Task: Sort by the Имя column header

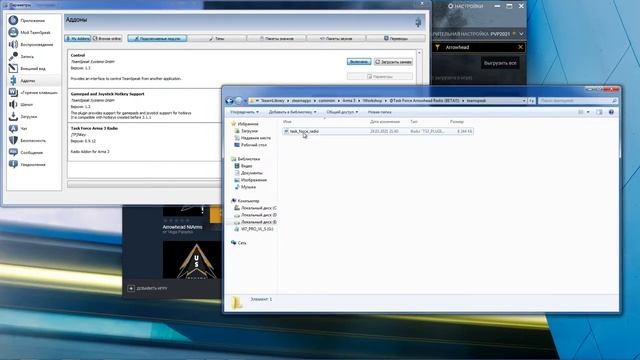Action: click(x=287, y=122)
